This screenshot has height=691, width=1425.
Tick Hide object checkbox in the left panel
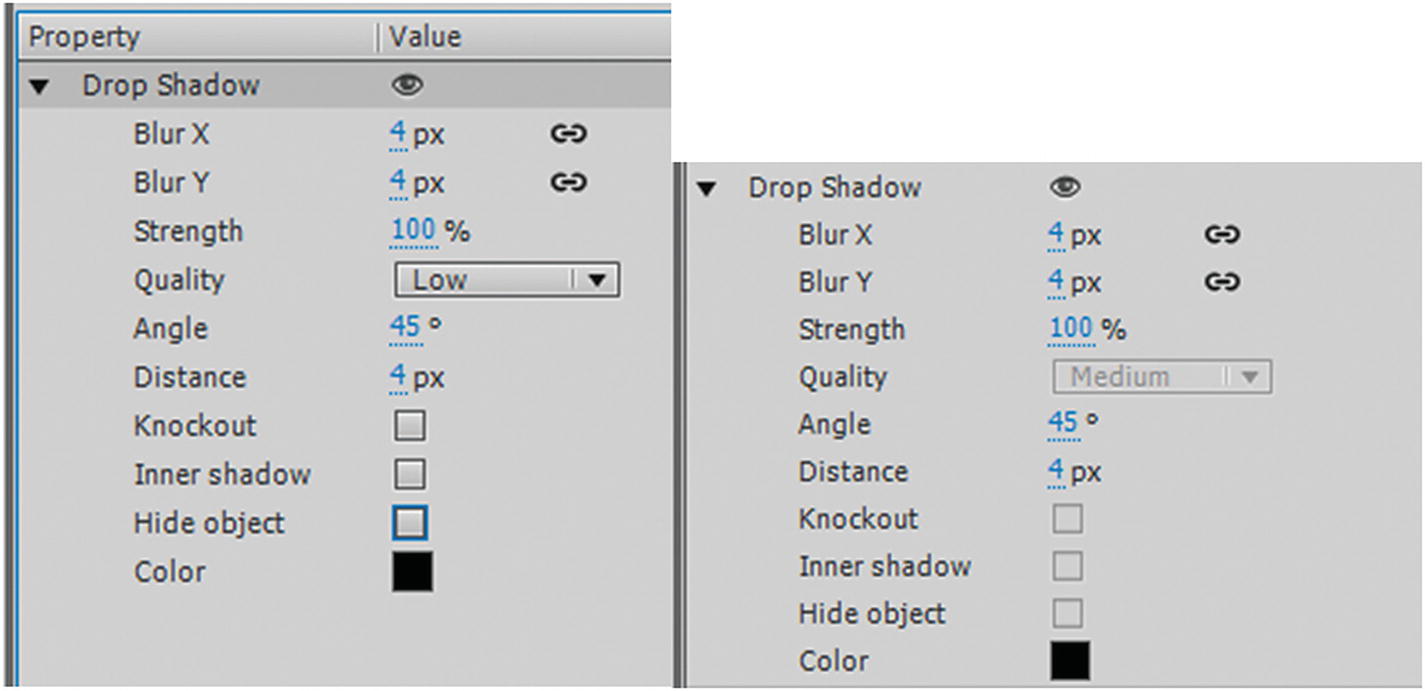click(410, 522)
